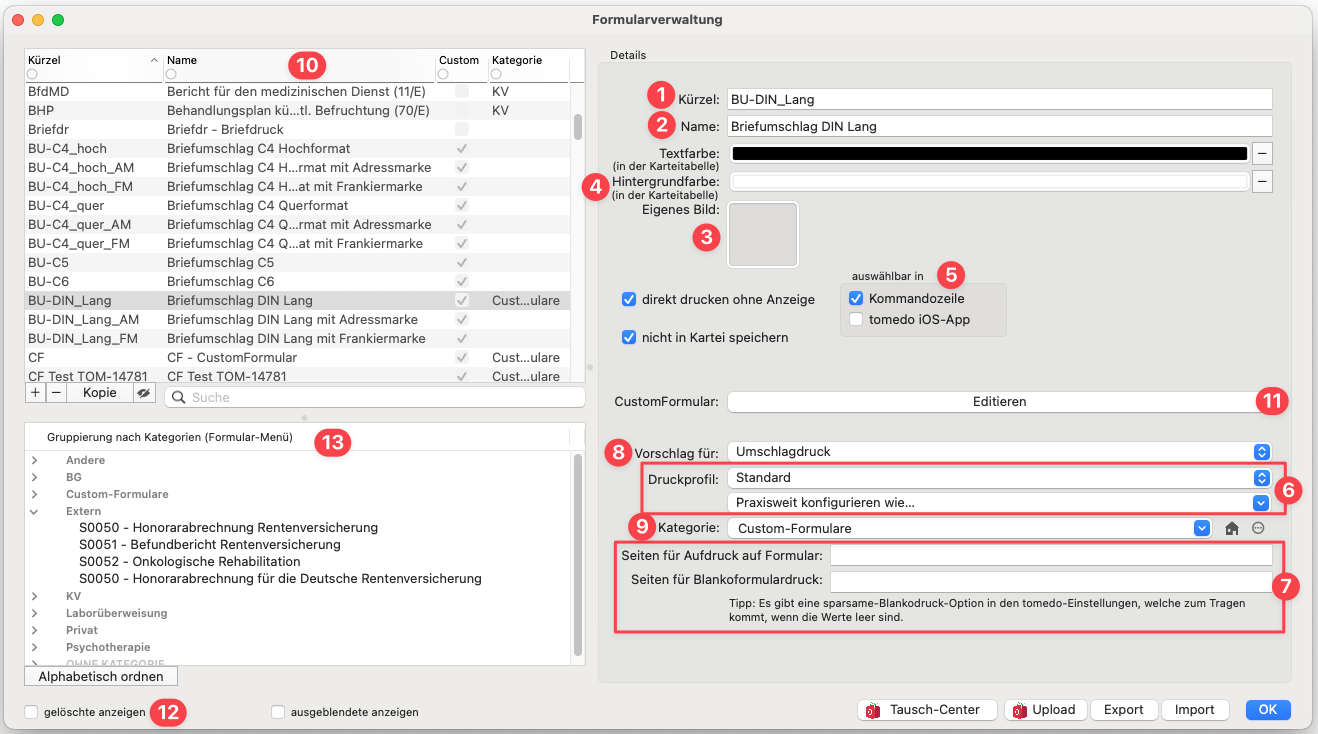
Task: Open 'Praxisweit konfigurieren wie...' dropdown
Action: tap(999, 503)
